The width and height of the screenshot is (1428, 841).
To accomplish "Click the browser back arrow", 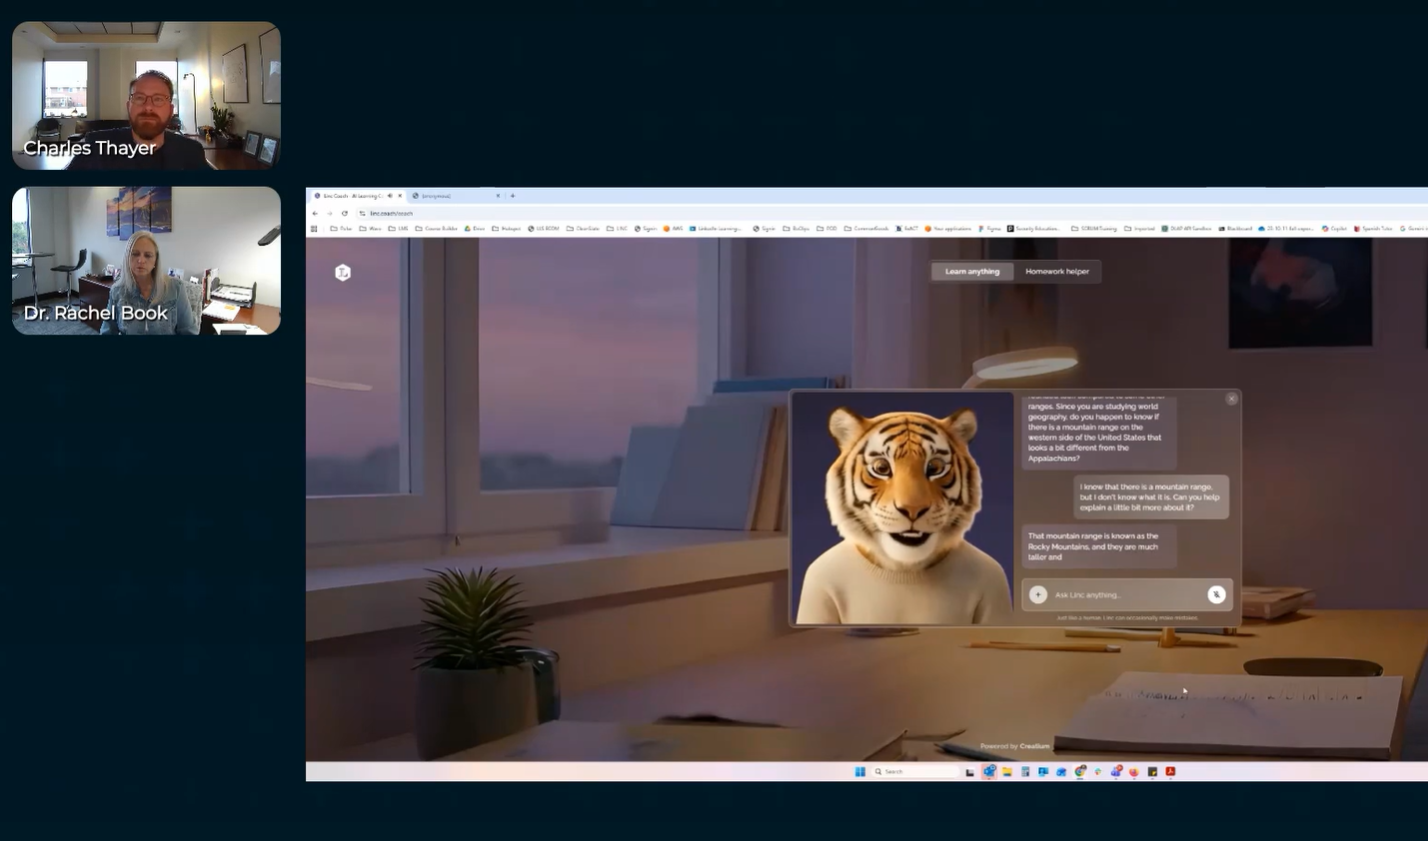I will click(x=315, y=213).
